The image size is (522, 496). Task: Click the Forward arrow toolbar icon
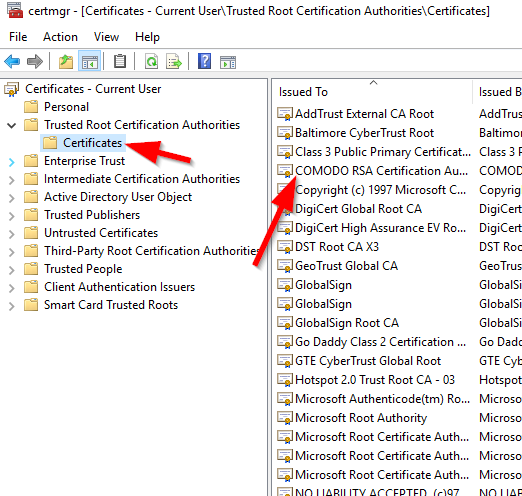coord(35,61)
